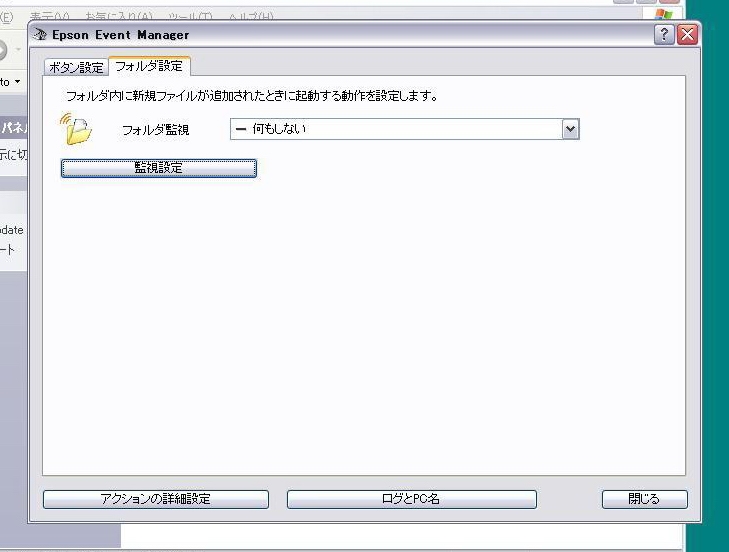Open the フォルダ監視 action dropdown
729x552 pixels.
coord(404,129)
